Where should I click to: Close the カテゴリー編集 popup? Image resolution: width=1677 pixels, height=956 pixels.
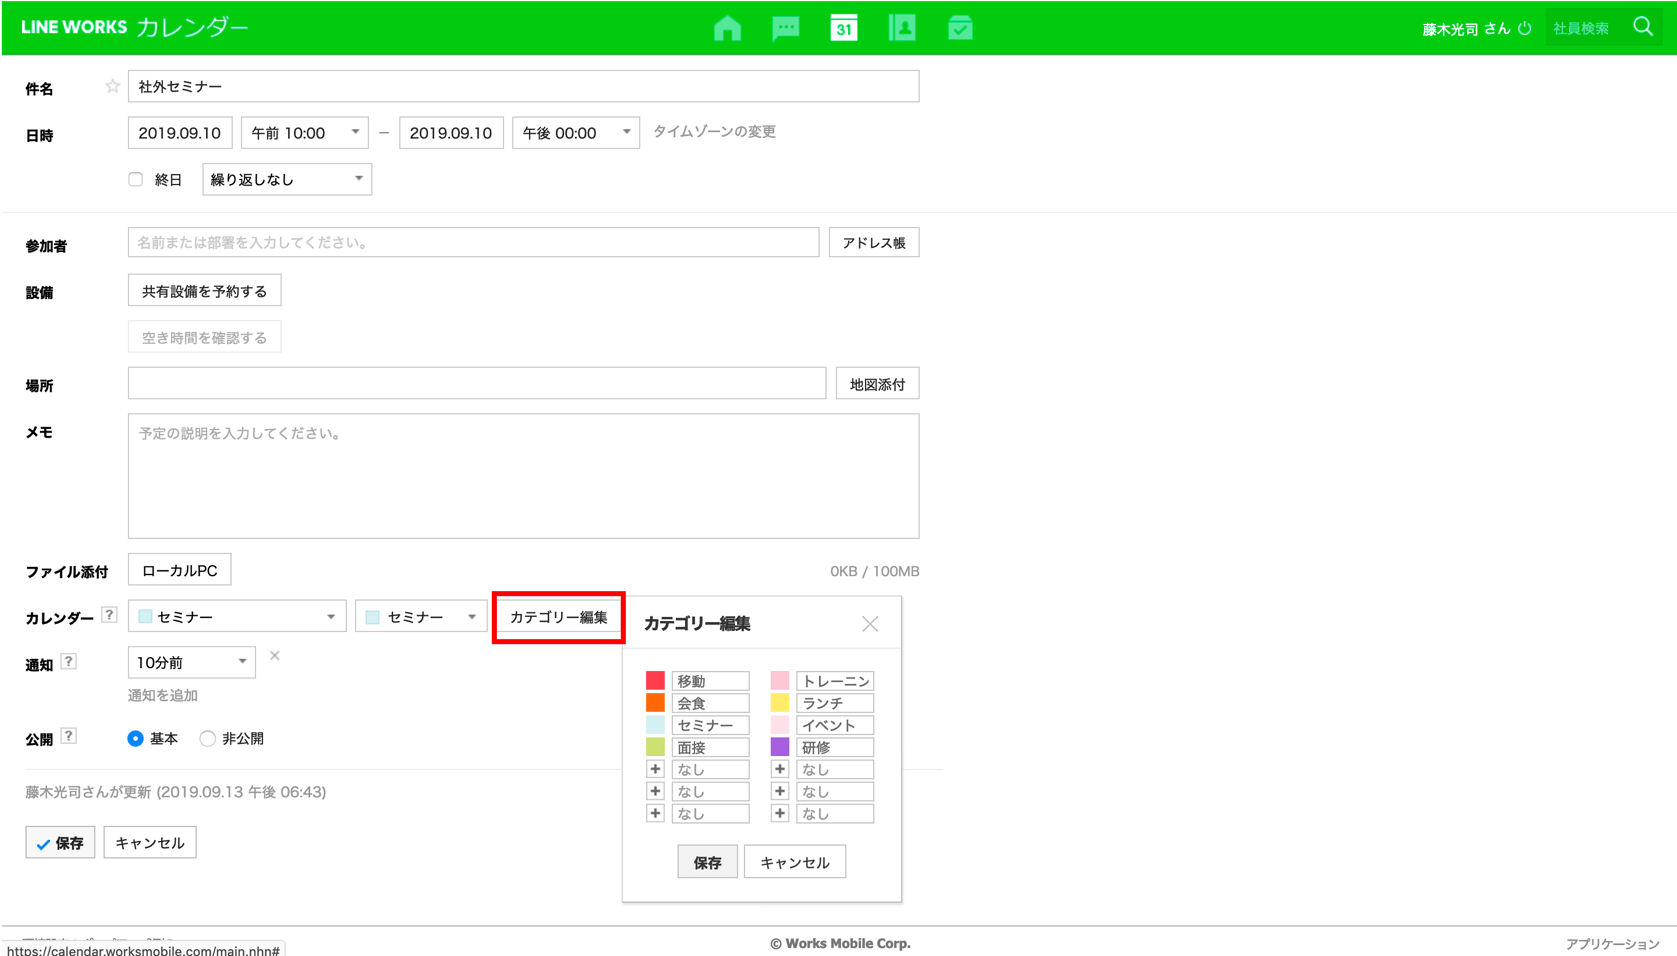pyautogui.click(x=870, y=624)
